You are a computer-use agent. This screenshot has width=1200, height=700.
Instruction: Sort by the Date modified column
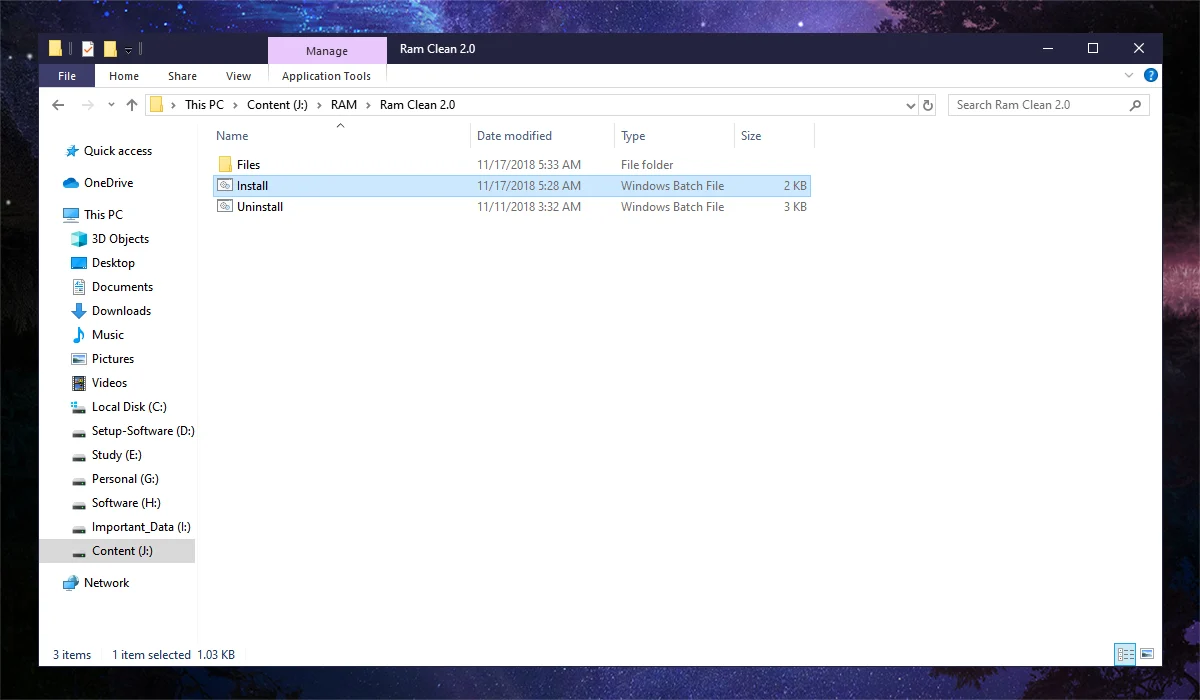pyautogui.click(x=514, y=136)
